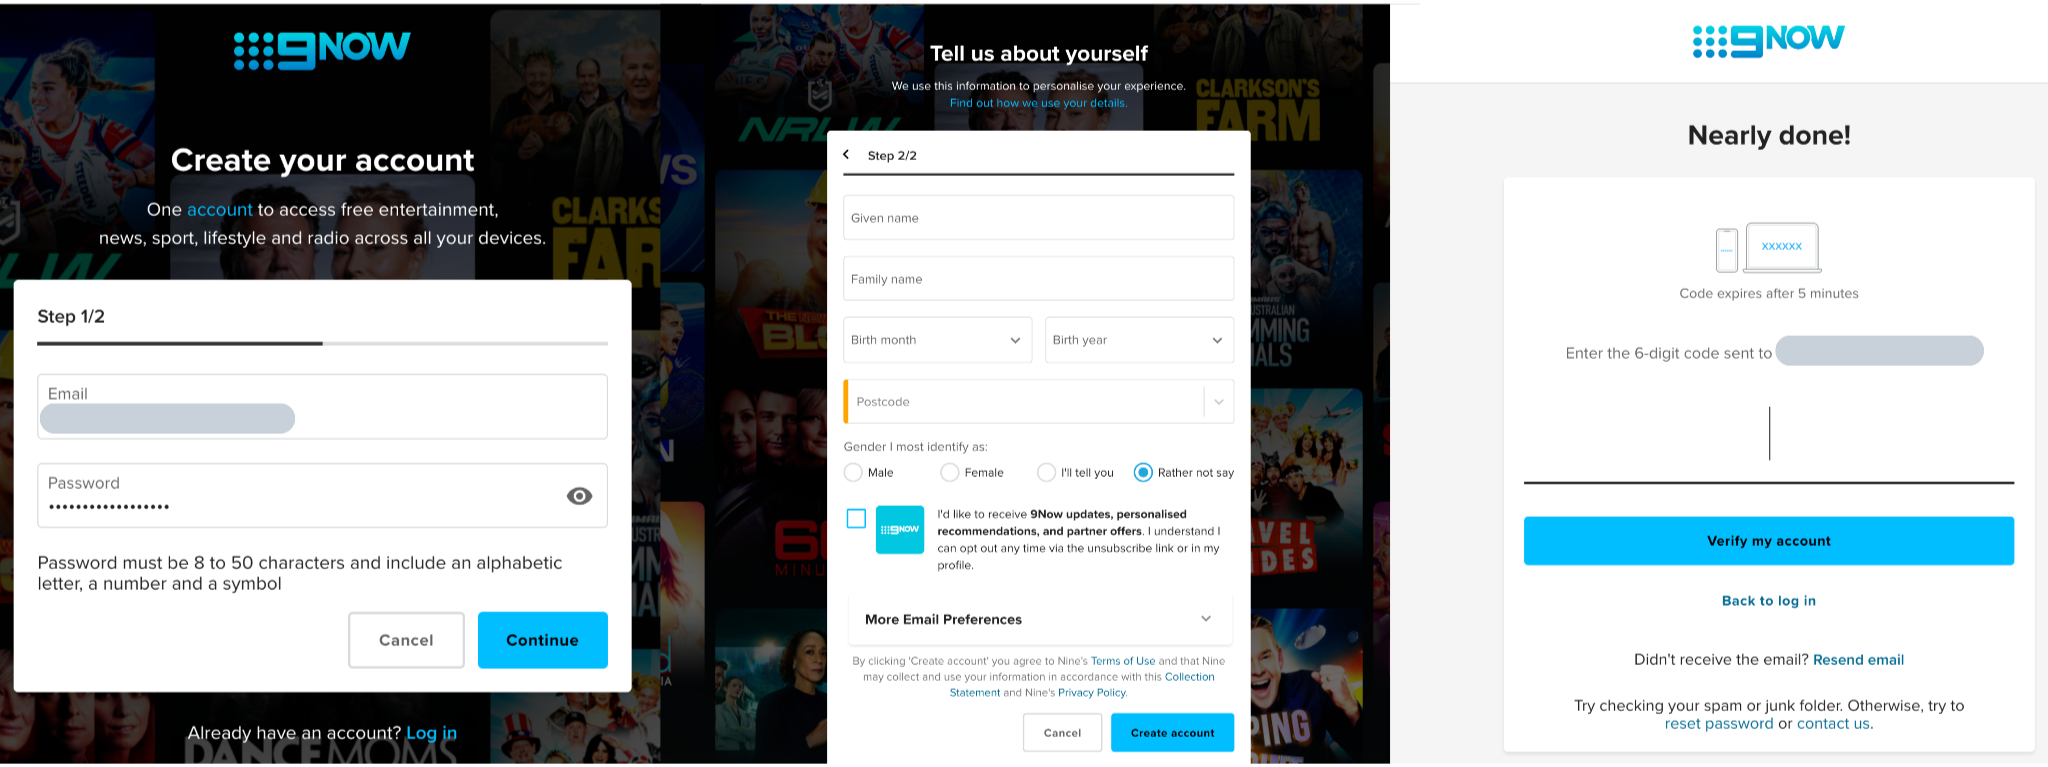
Task: Expand More Email Preferences
Action: [x=1039, y=620]
